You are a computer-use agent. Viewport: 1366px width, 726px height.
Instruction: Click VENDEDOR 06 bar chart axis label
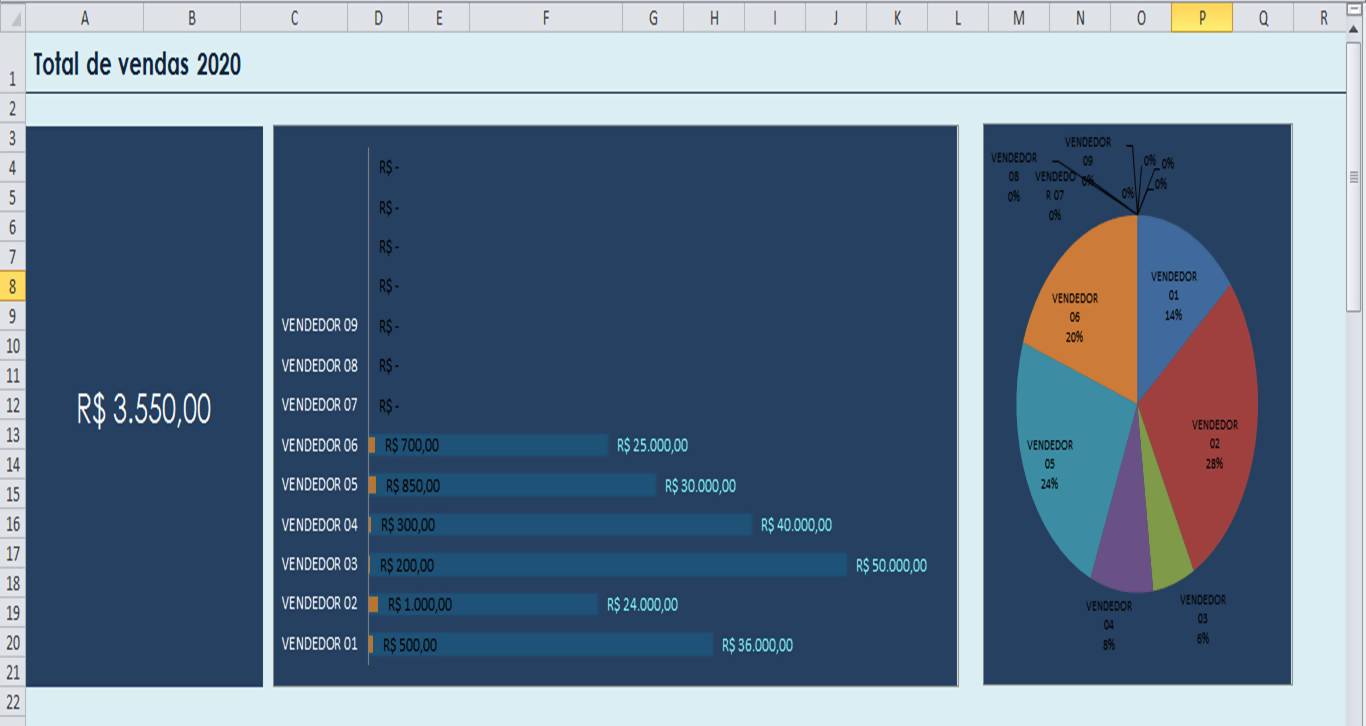click(x=319, y=445)
